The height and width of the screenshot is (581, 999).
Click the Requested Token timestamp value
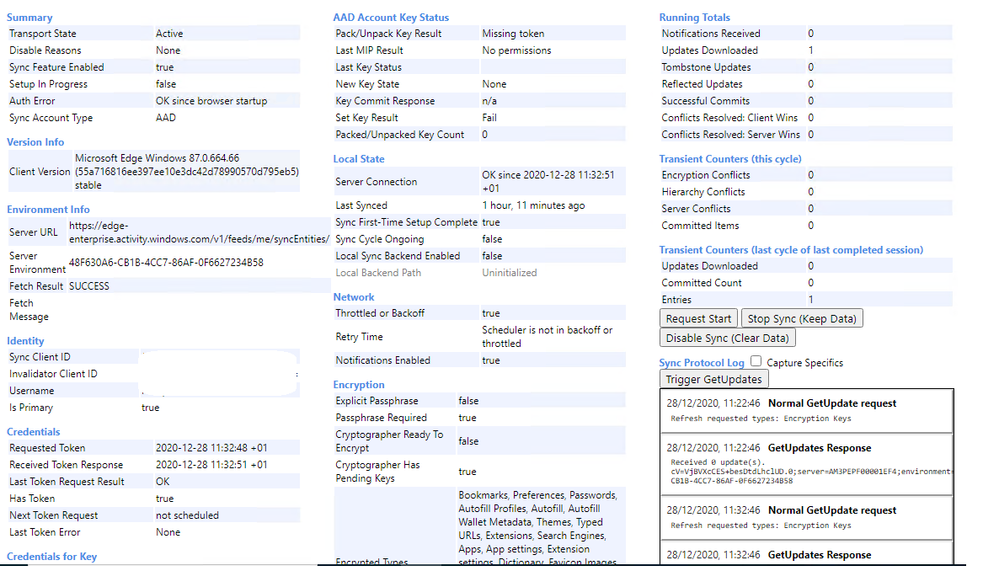click(x=212, y=448)
